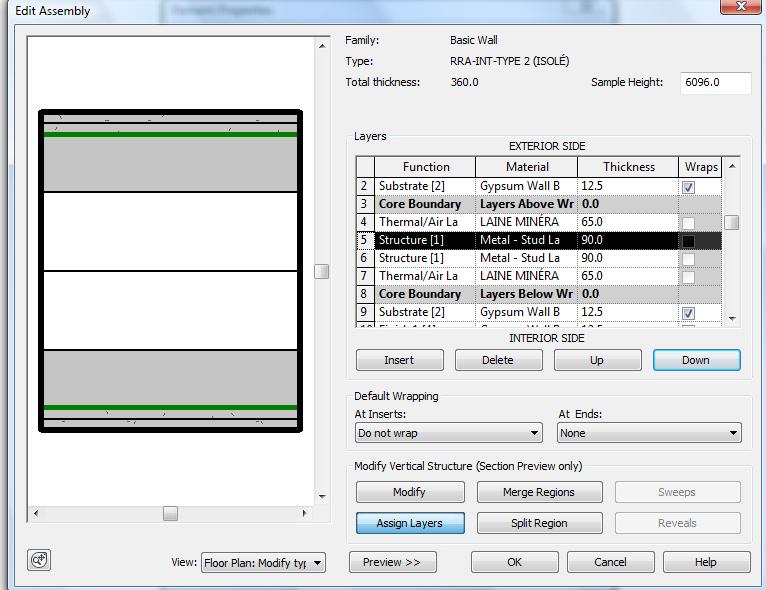The width and height of the screenshot is (766, 590).
Task: Click preview pane horizontal scrollbar thumb
Action: point(170,513)
